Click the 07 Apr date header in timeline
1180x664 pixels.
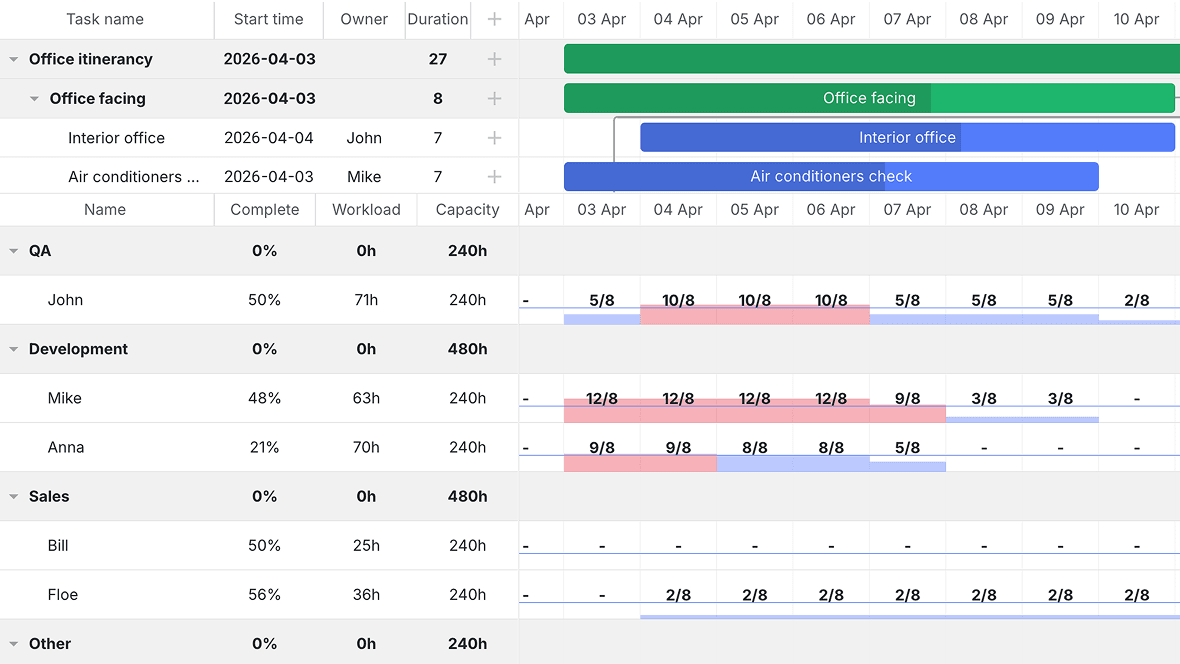click(907, 20)
